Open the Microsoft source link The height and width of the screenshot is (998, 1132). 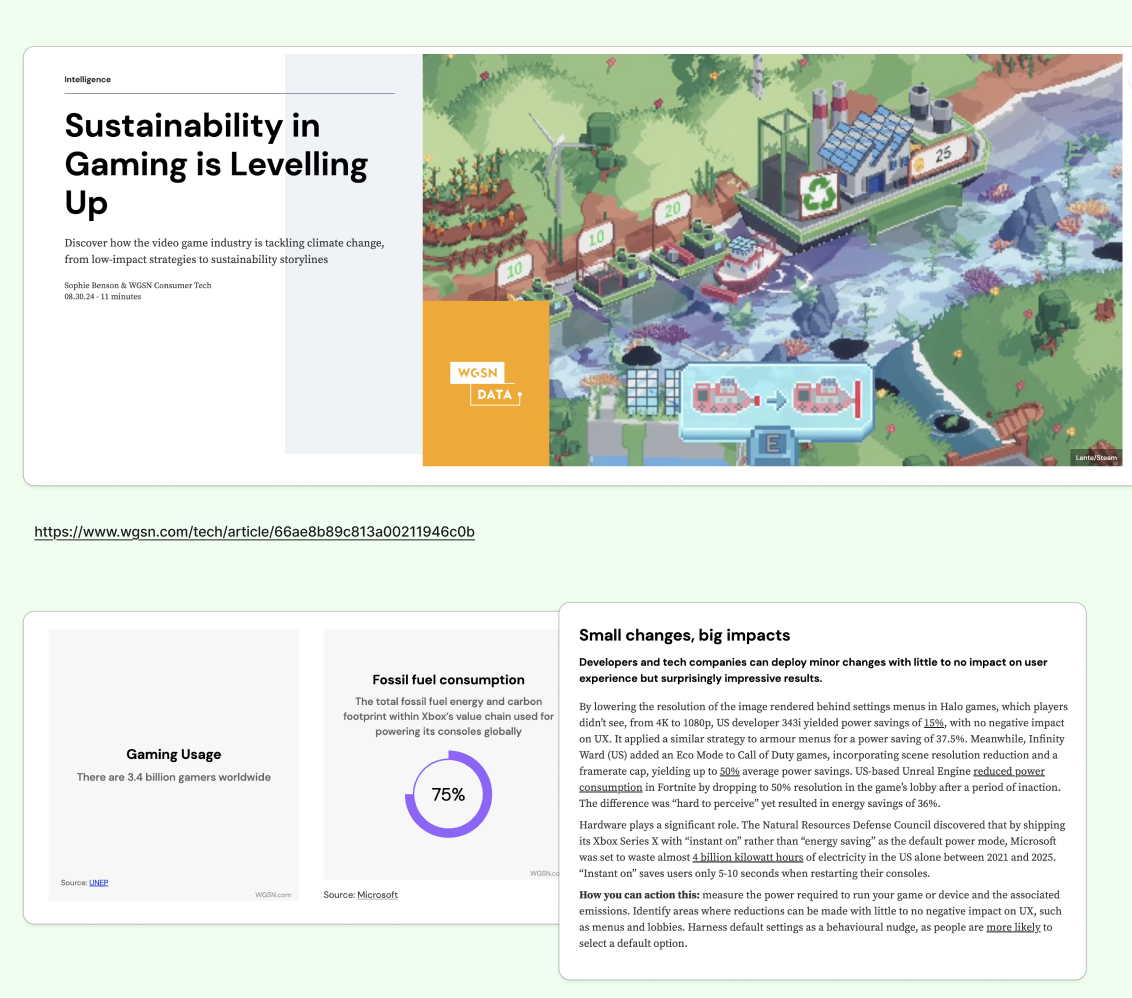click(375, 894)
